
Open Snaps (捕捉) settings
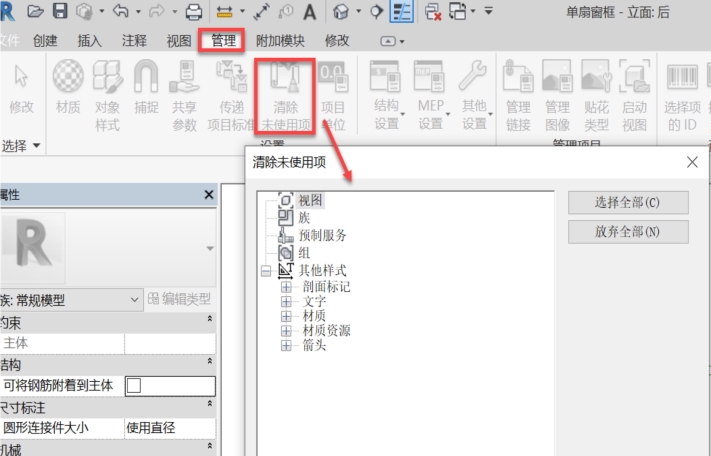tap(146, 86)
